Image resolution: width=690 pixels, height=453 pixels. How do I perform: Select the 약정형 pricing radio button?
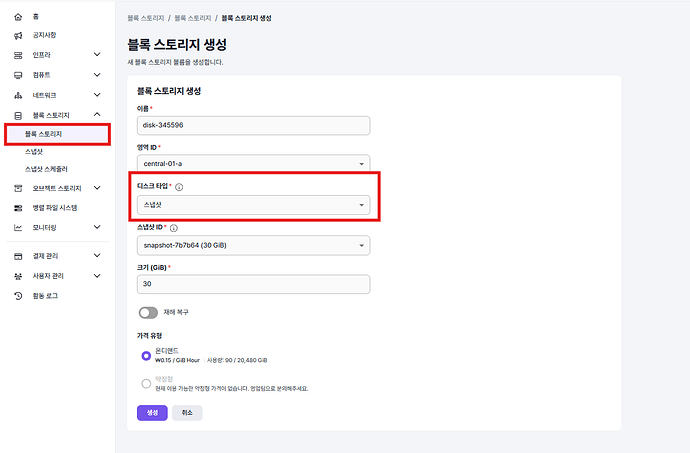pos(146,383)
